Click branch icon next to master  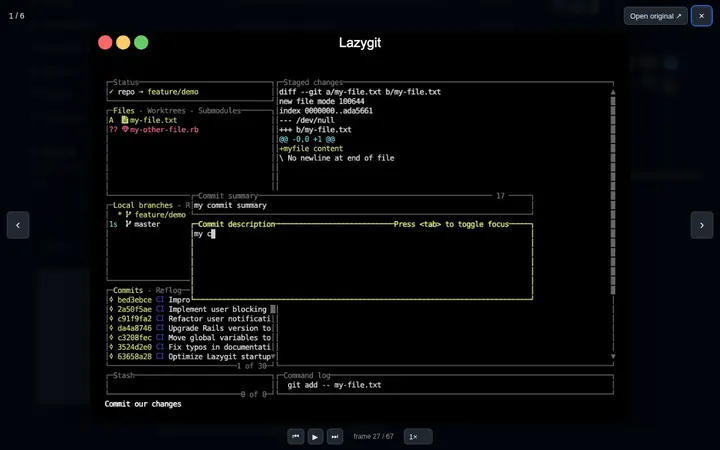pos(128,224)
